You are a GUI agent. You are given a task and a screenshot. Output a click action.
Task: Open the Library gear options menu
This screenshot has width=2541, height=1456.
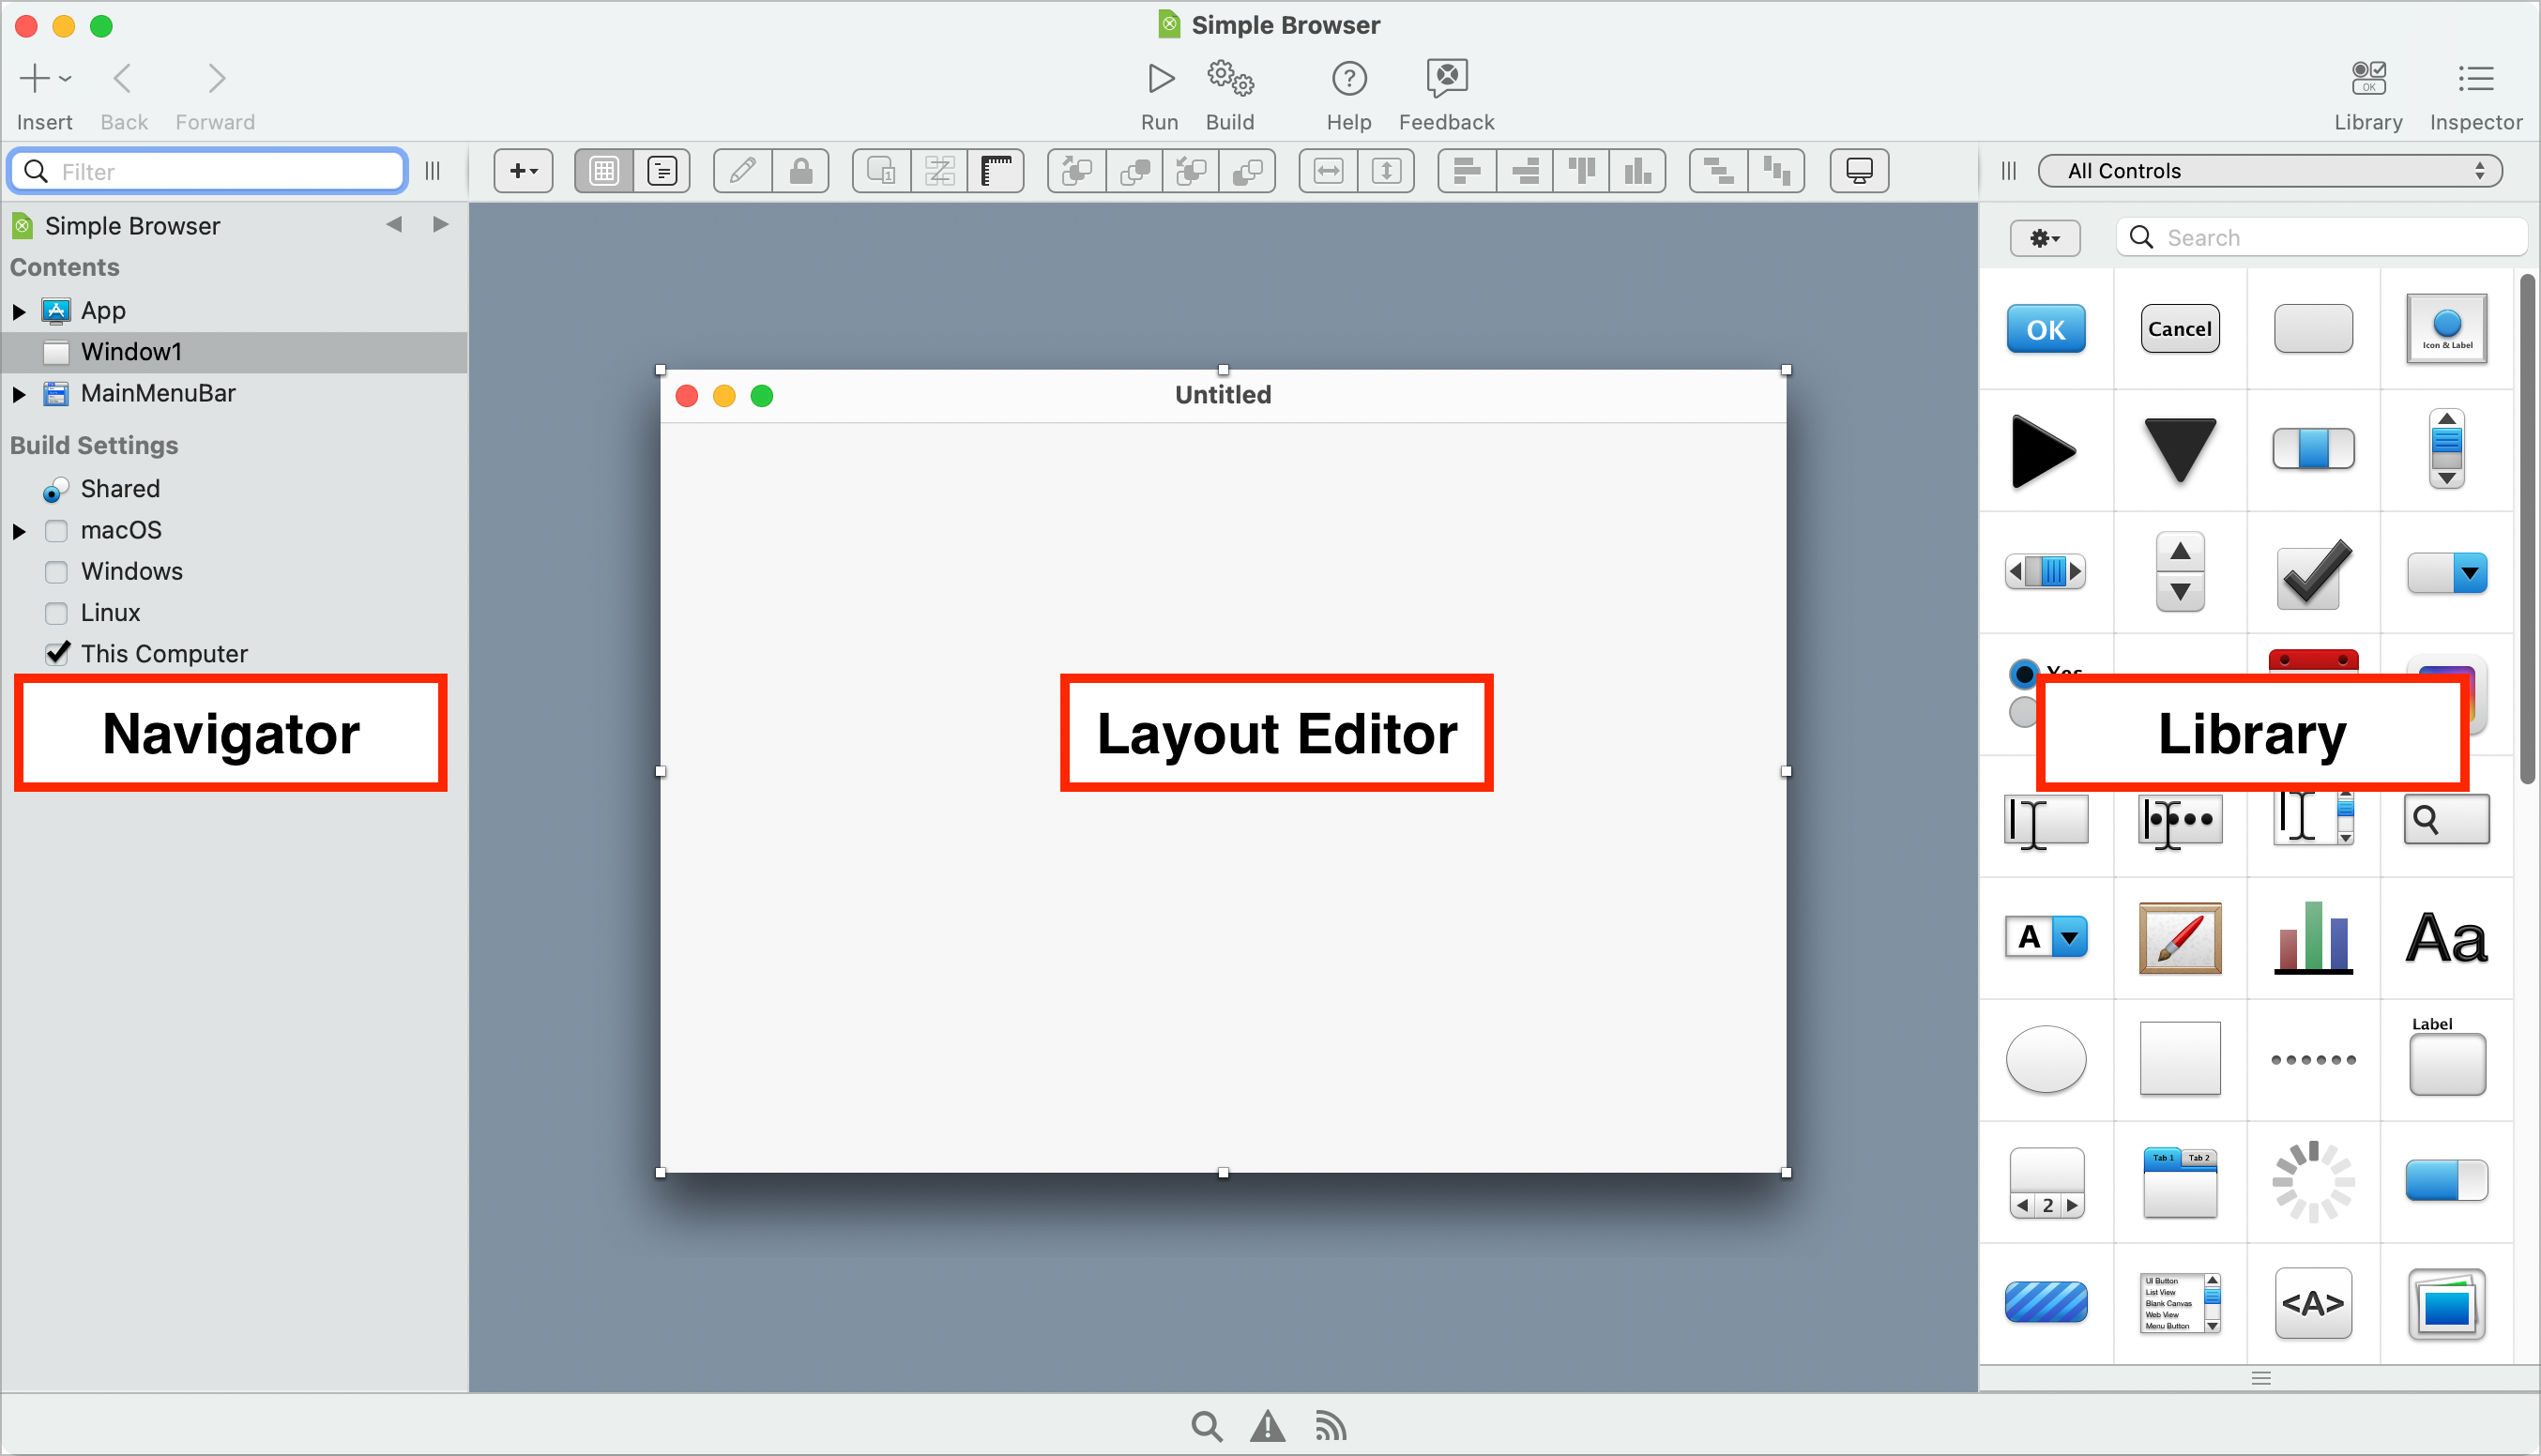coord(2044,237)
